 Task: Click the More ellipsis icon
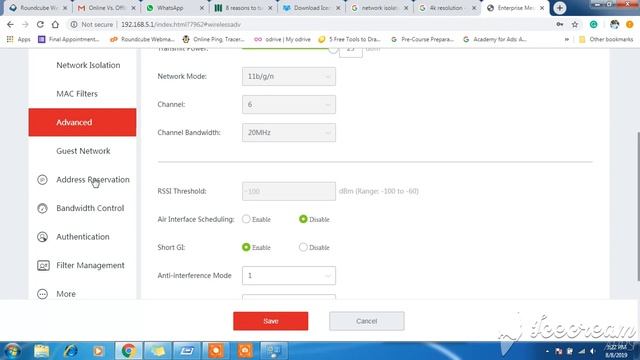pyautogui.click(x=42, y=294)
